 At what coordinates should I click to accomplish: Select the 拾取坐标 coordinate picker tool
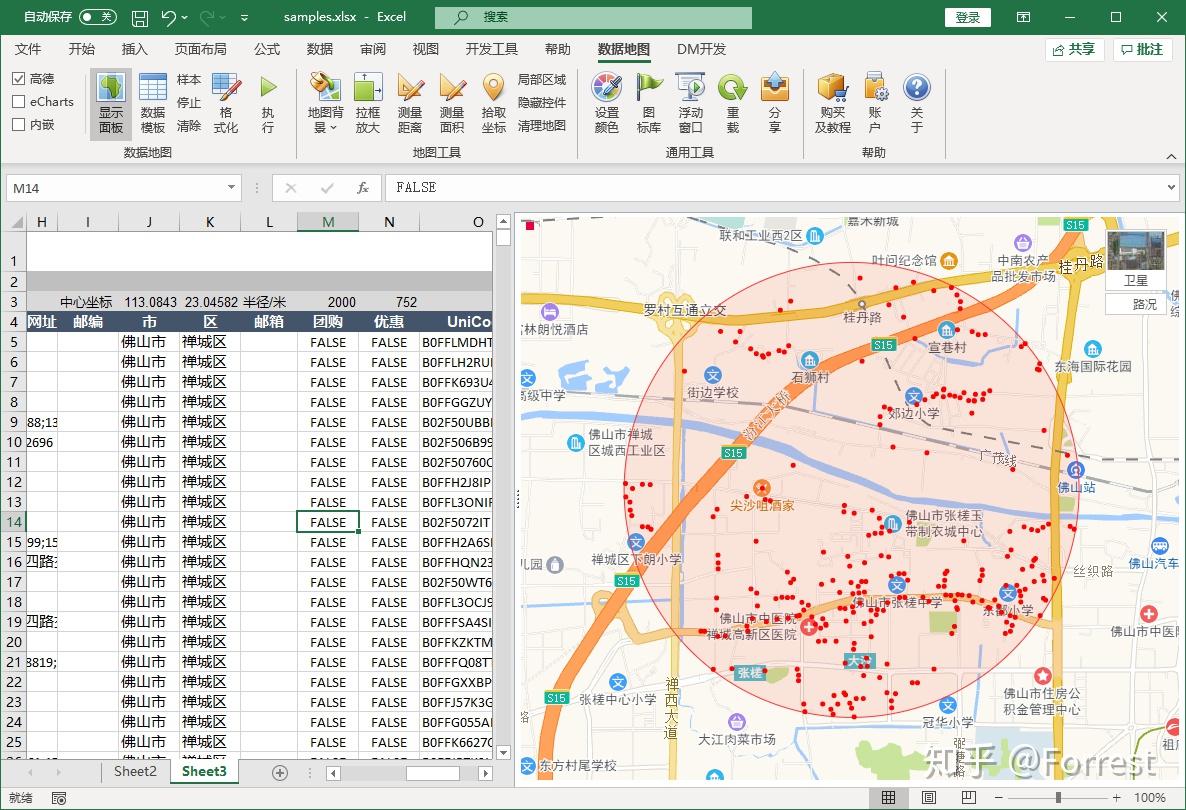click(x=496, y=100)
